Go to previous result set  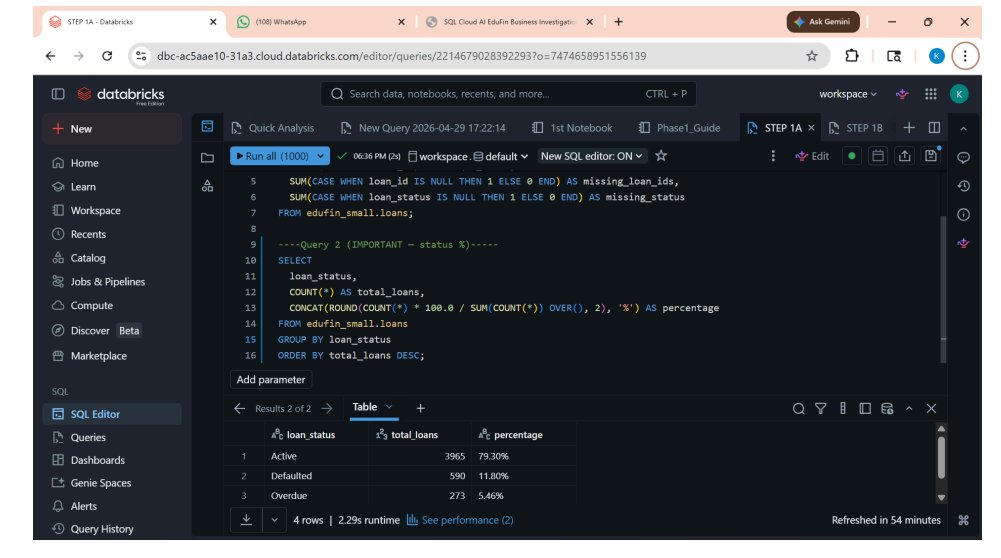(239, 408)
